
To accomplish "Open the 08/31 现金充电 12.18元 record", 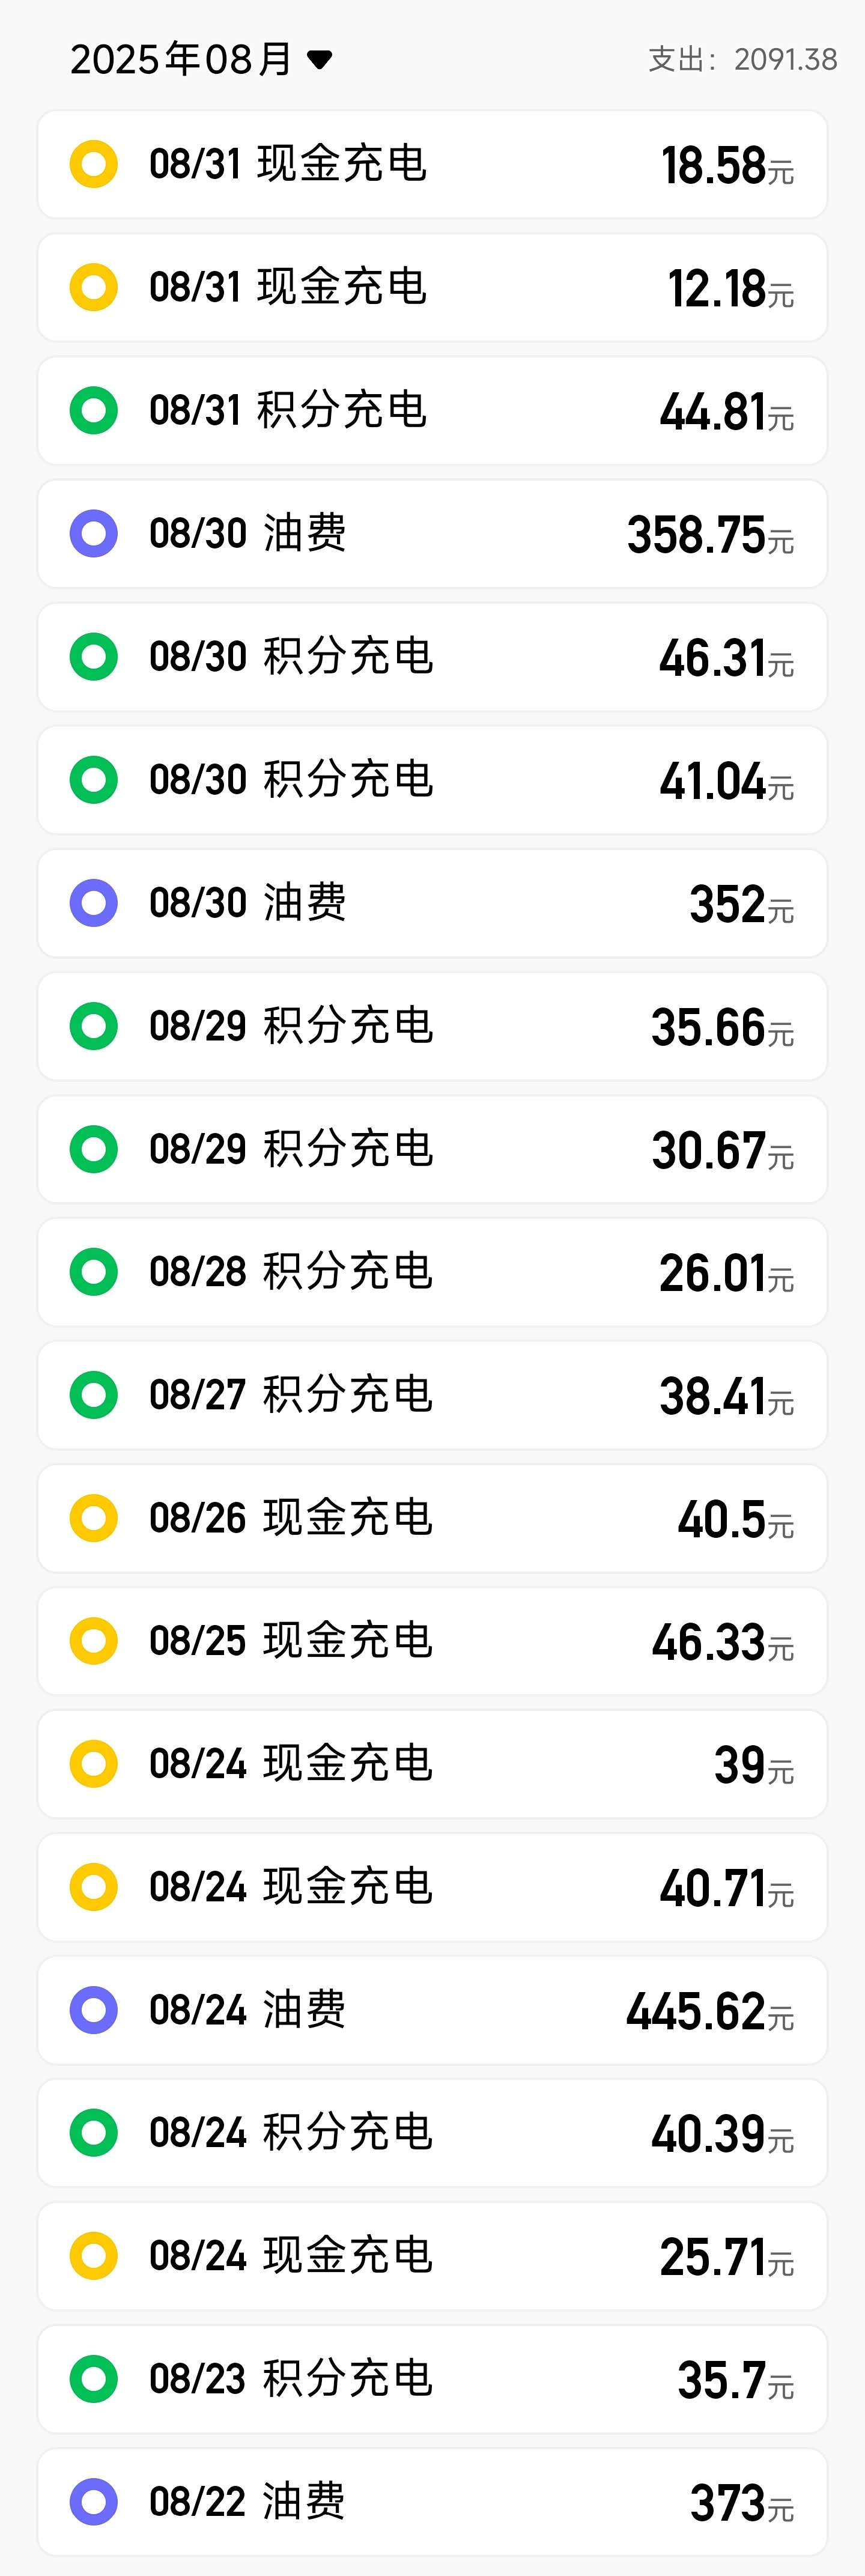I will 432,288.
